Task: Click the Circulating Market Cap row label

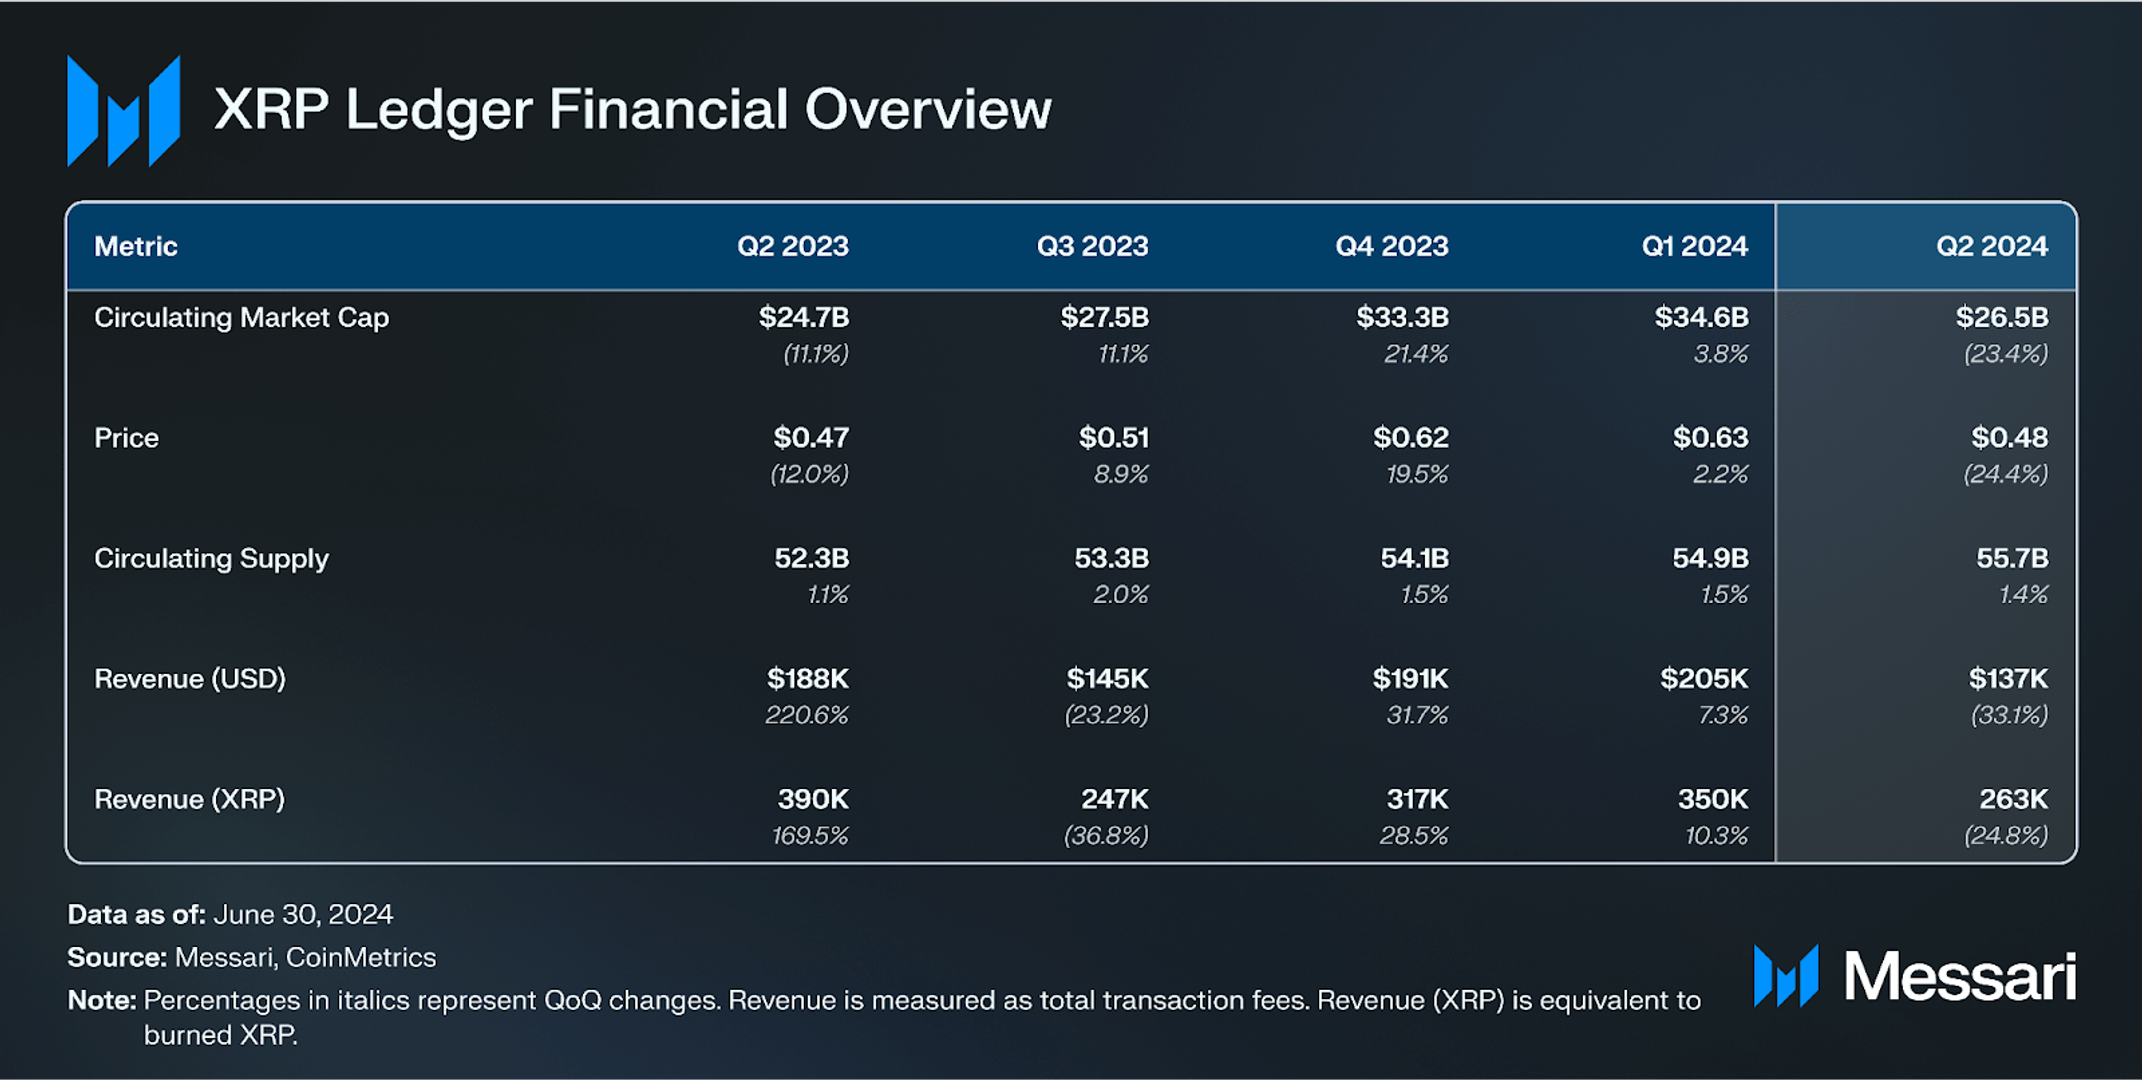Action: coord(241,318)
